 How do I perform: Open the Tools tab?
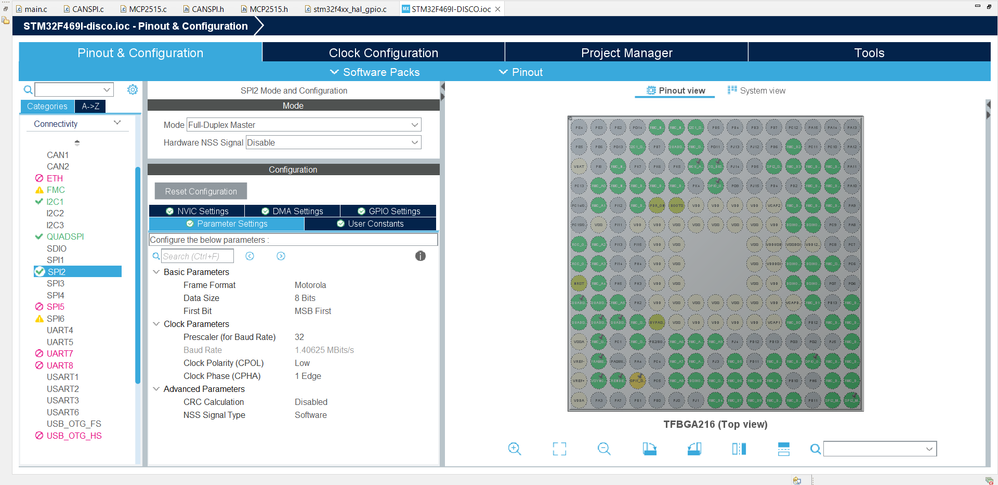coord(869,53)
